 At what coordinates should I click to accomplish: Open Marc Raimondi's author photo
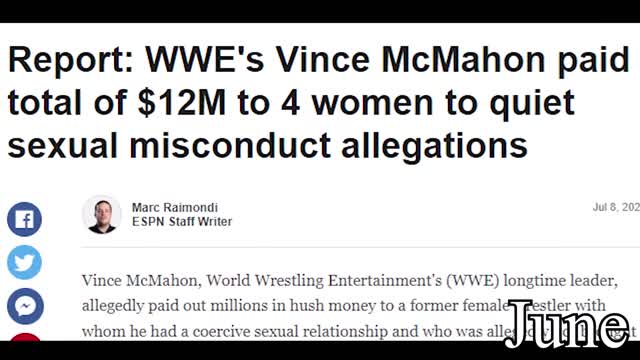click(102, 214)
